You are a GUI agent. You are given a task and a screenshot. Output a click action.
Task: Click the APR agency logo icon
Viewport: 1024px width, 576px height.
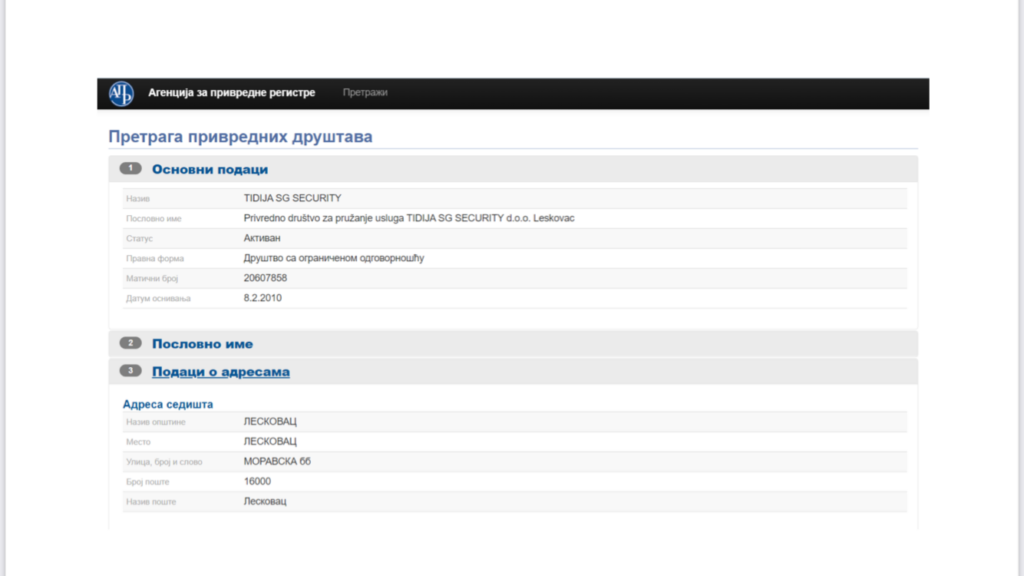pos(121,93)
